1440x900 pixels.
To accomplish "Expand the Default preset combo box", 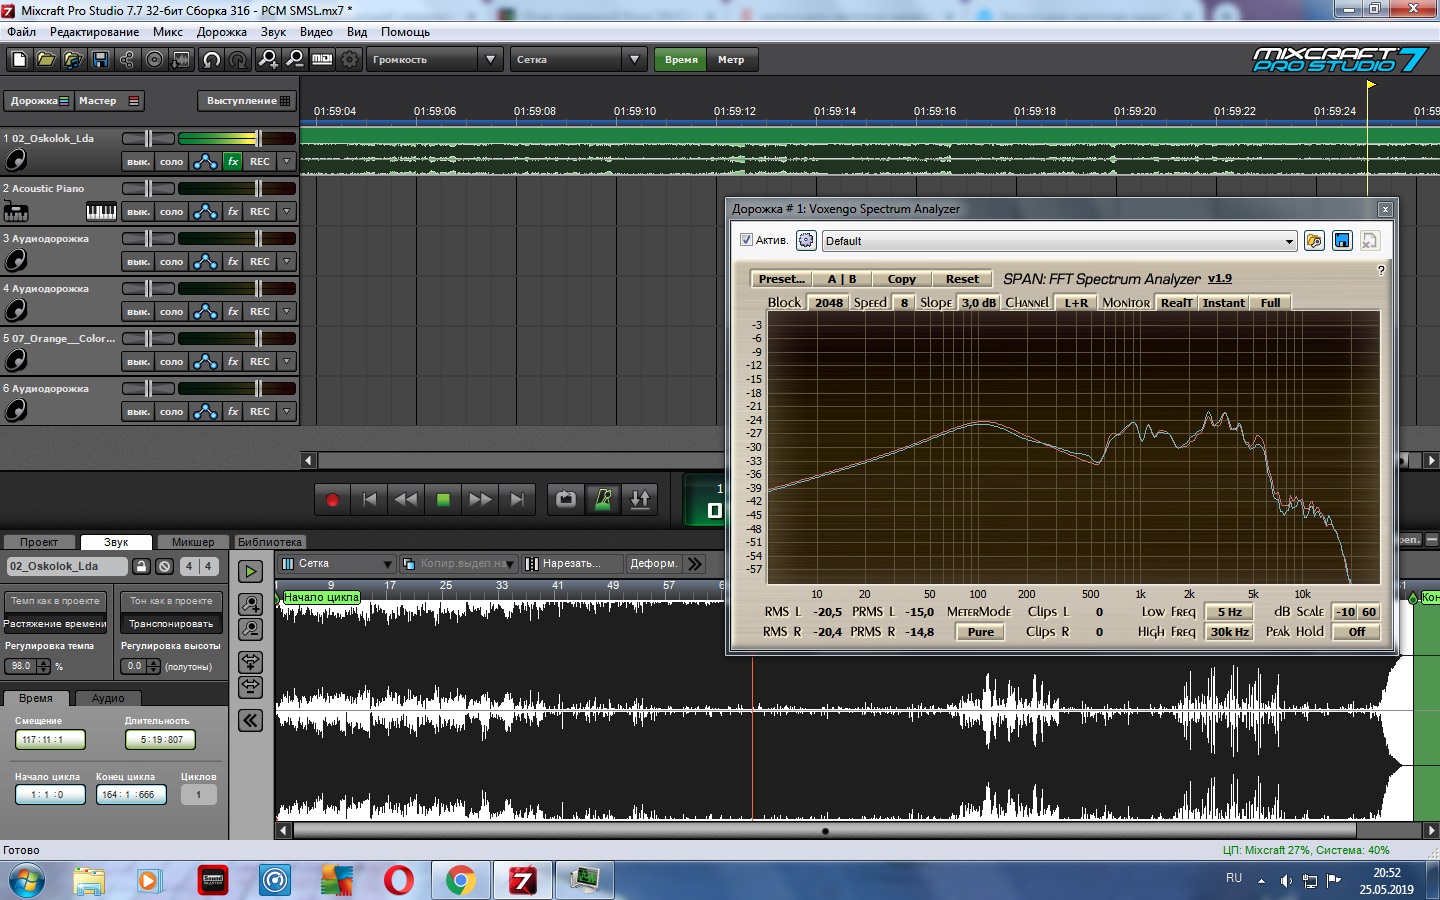I will [x=1289, y=241].
